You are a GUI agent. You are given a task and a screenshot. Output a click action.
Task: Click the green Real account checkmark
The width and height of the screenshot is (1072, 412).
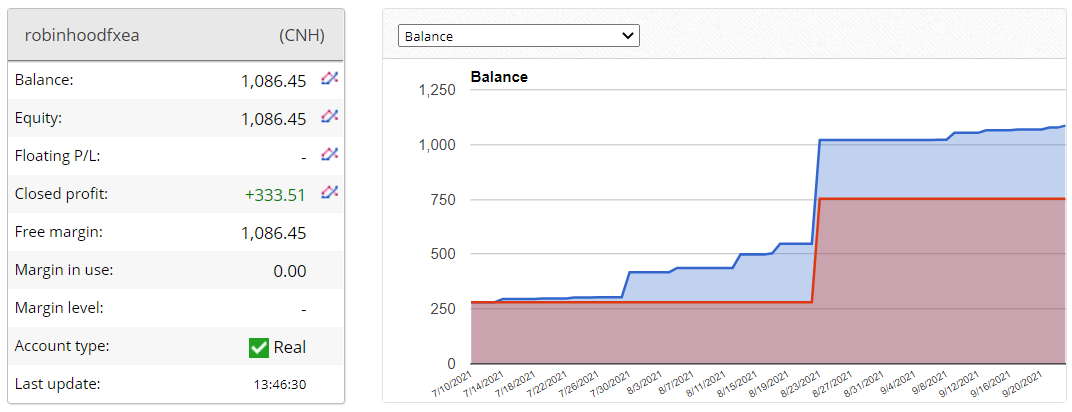(259, 348)
